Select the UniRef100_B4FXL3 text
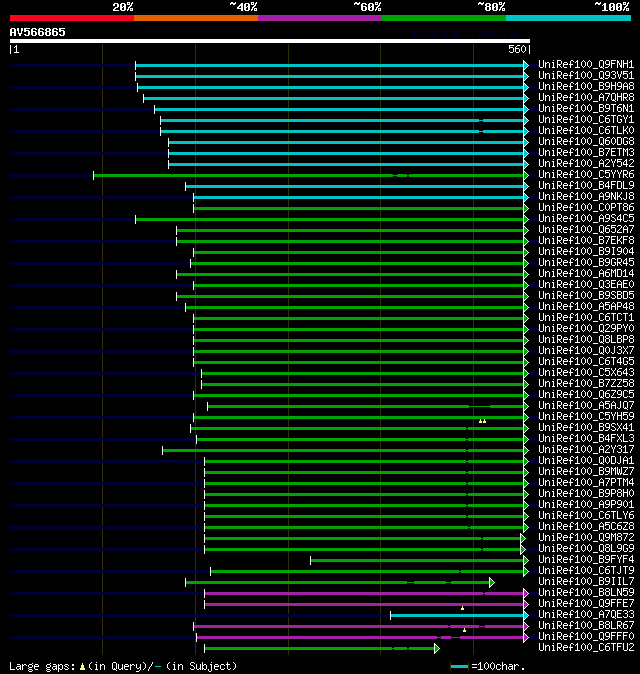The width and height of the screenshot is (640, 674). click(x=586, y=439)
